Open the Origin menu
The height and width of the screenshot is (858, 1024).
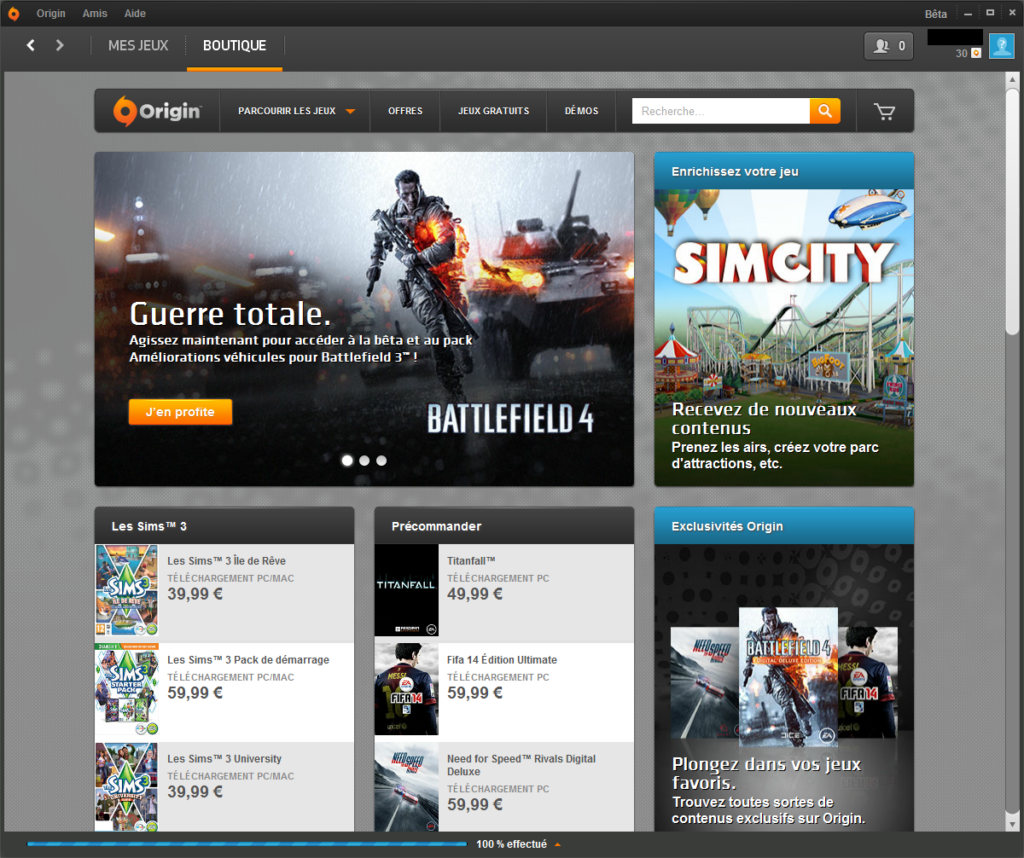pyautogui.click(x=51, y=13)
